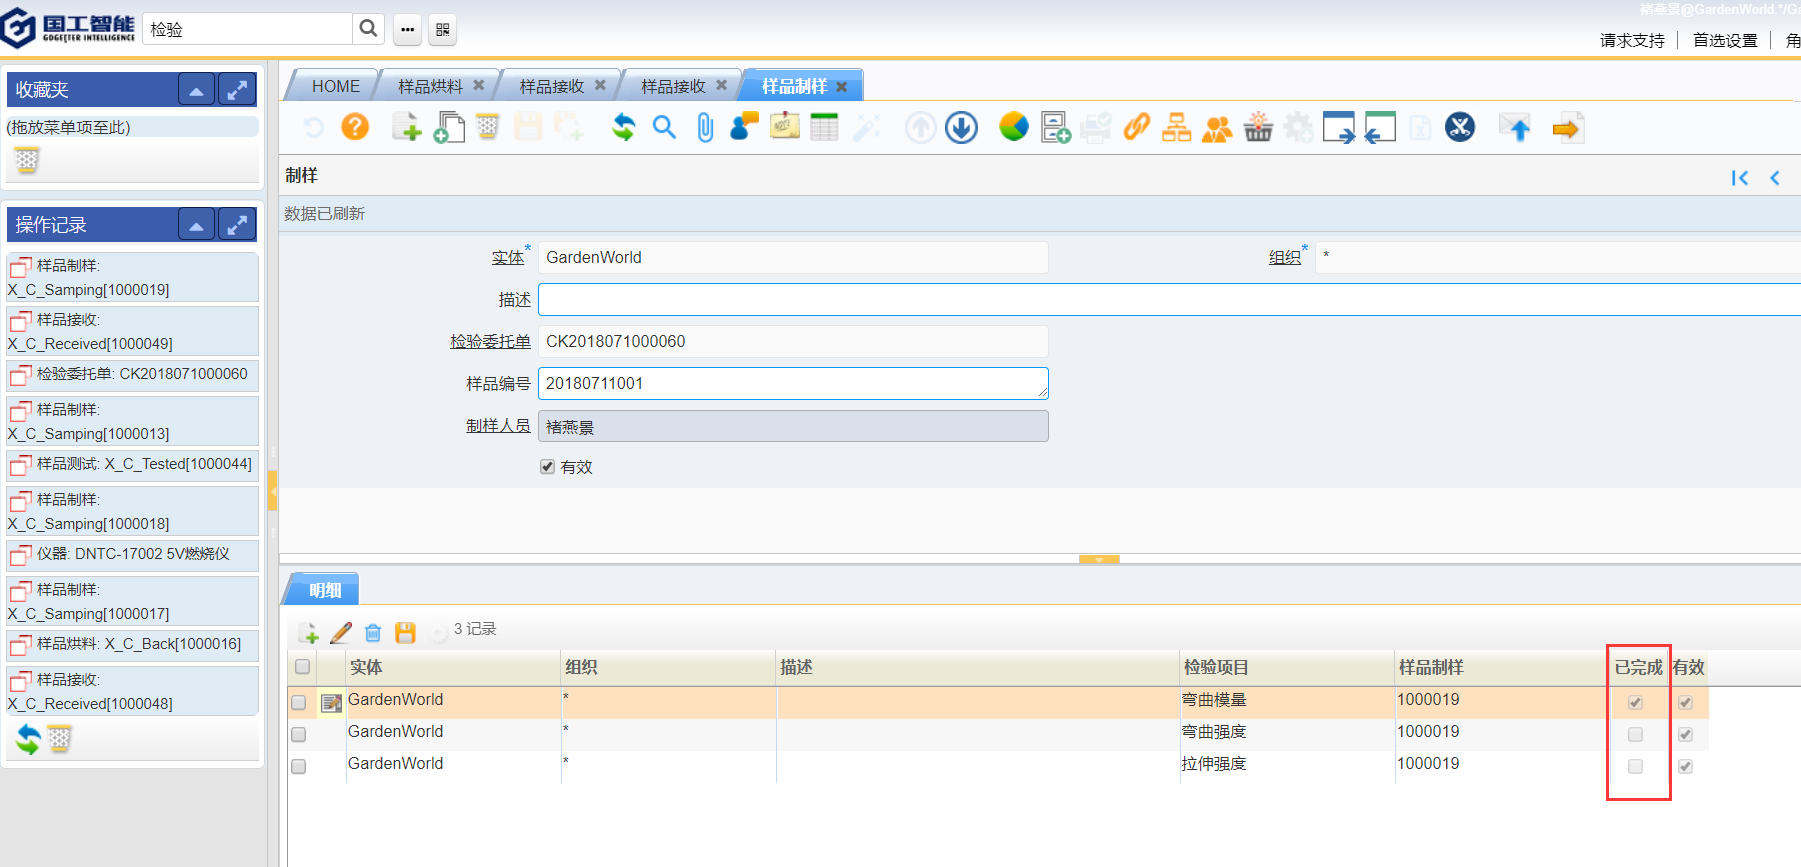Click the orange collapse handle above the 明细 tab
This screenshot has width=1801, height=867.
pos(1099,560)
